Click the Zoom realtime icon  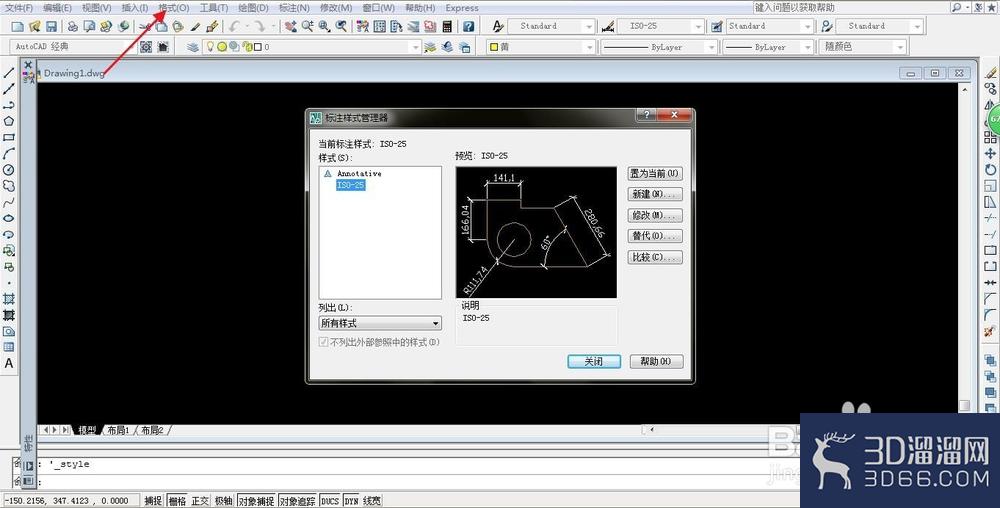(x=307, y=27)
